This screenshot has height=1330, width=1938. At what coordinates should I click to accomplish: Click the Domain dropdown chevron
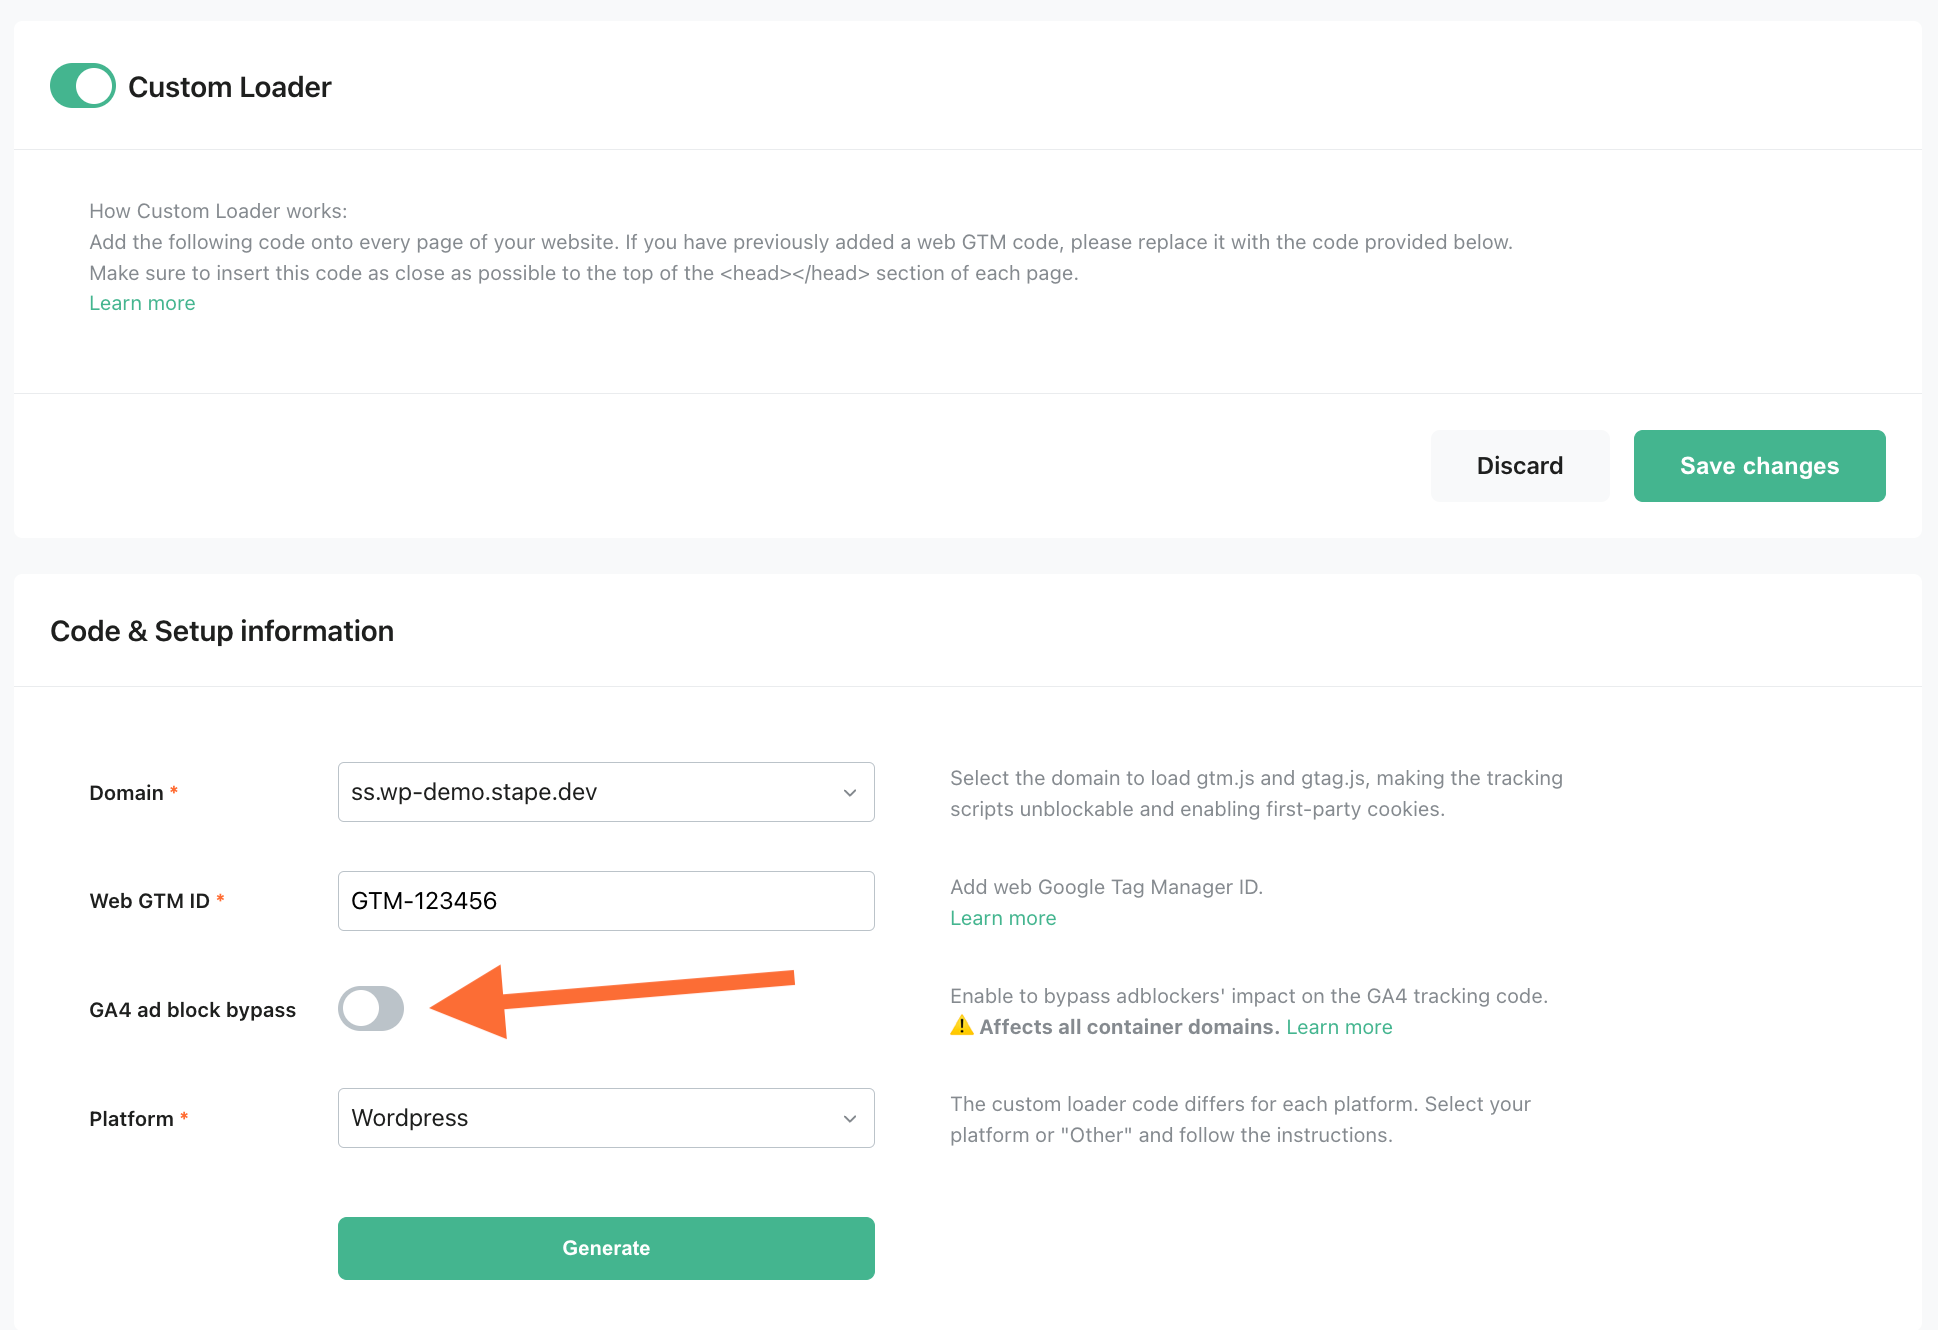[x=850, y=792]
